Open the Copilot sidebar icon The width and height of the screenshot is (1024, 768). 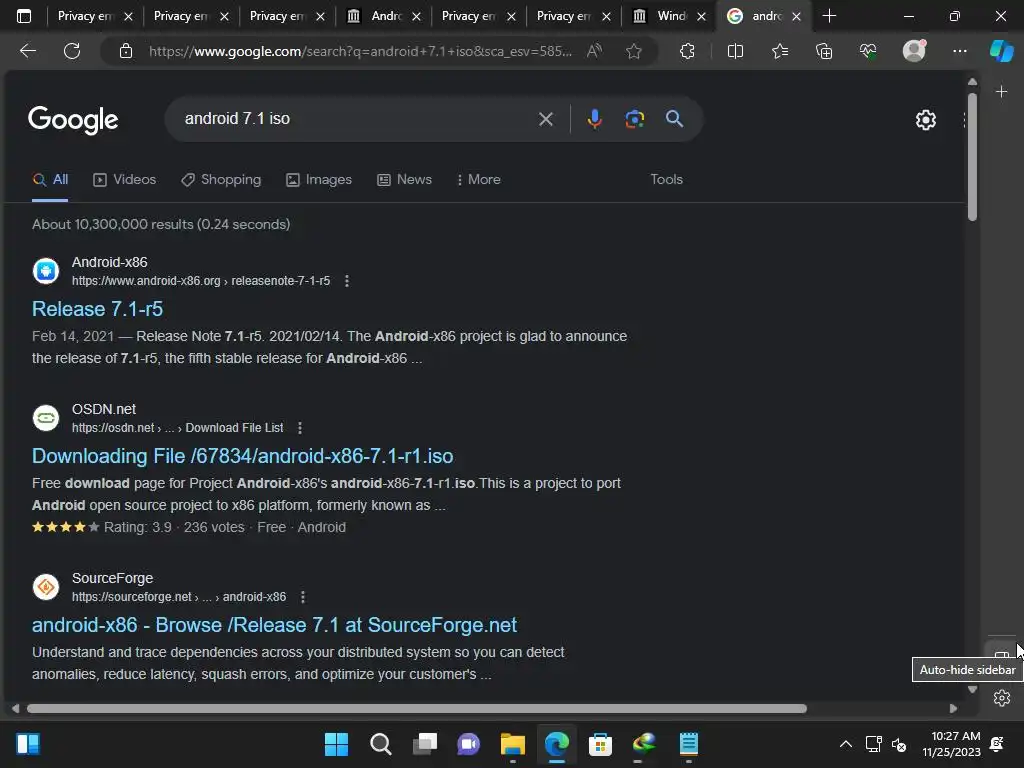[x=1001, y=51]
